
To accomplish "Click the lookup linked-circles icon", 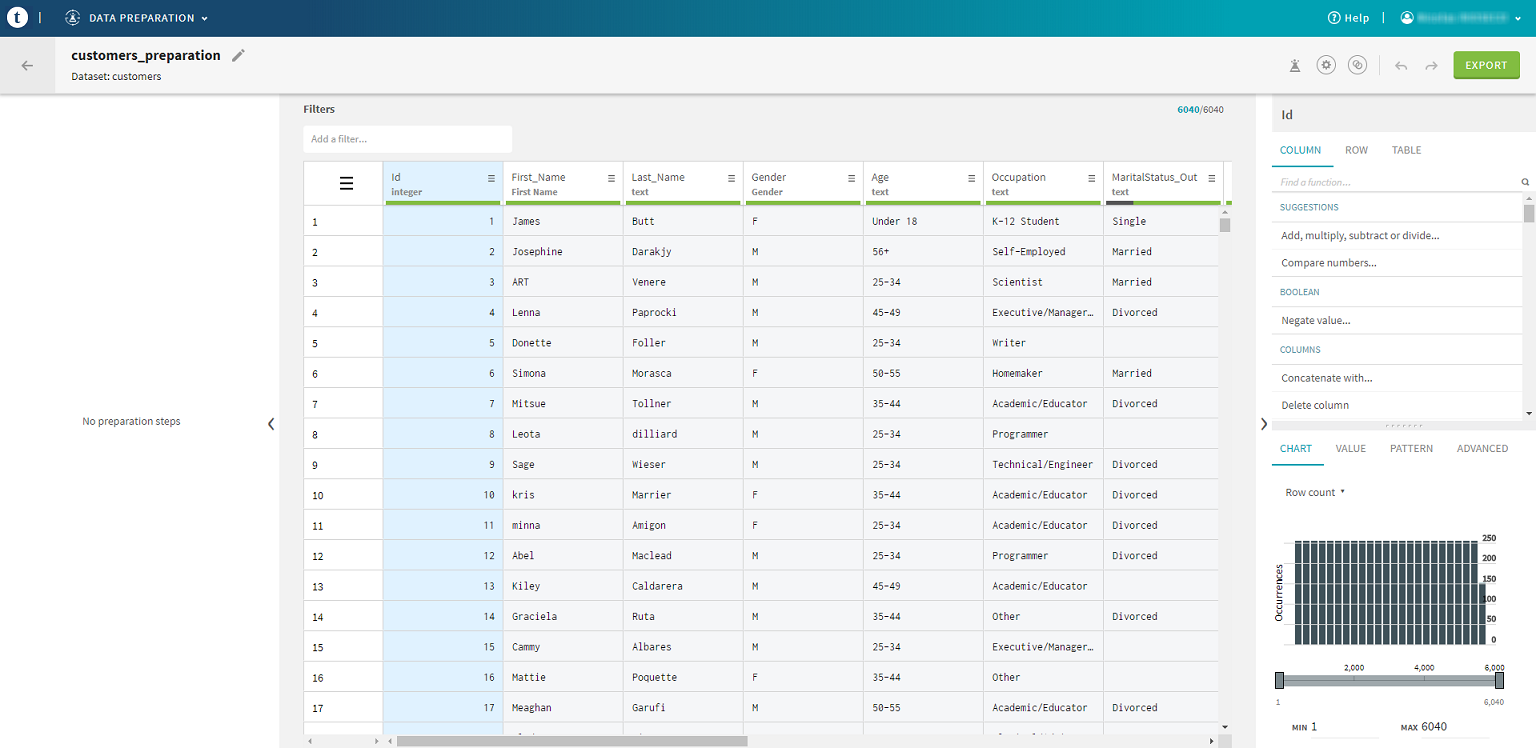I will (x=1357, y=65).
